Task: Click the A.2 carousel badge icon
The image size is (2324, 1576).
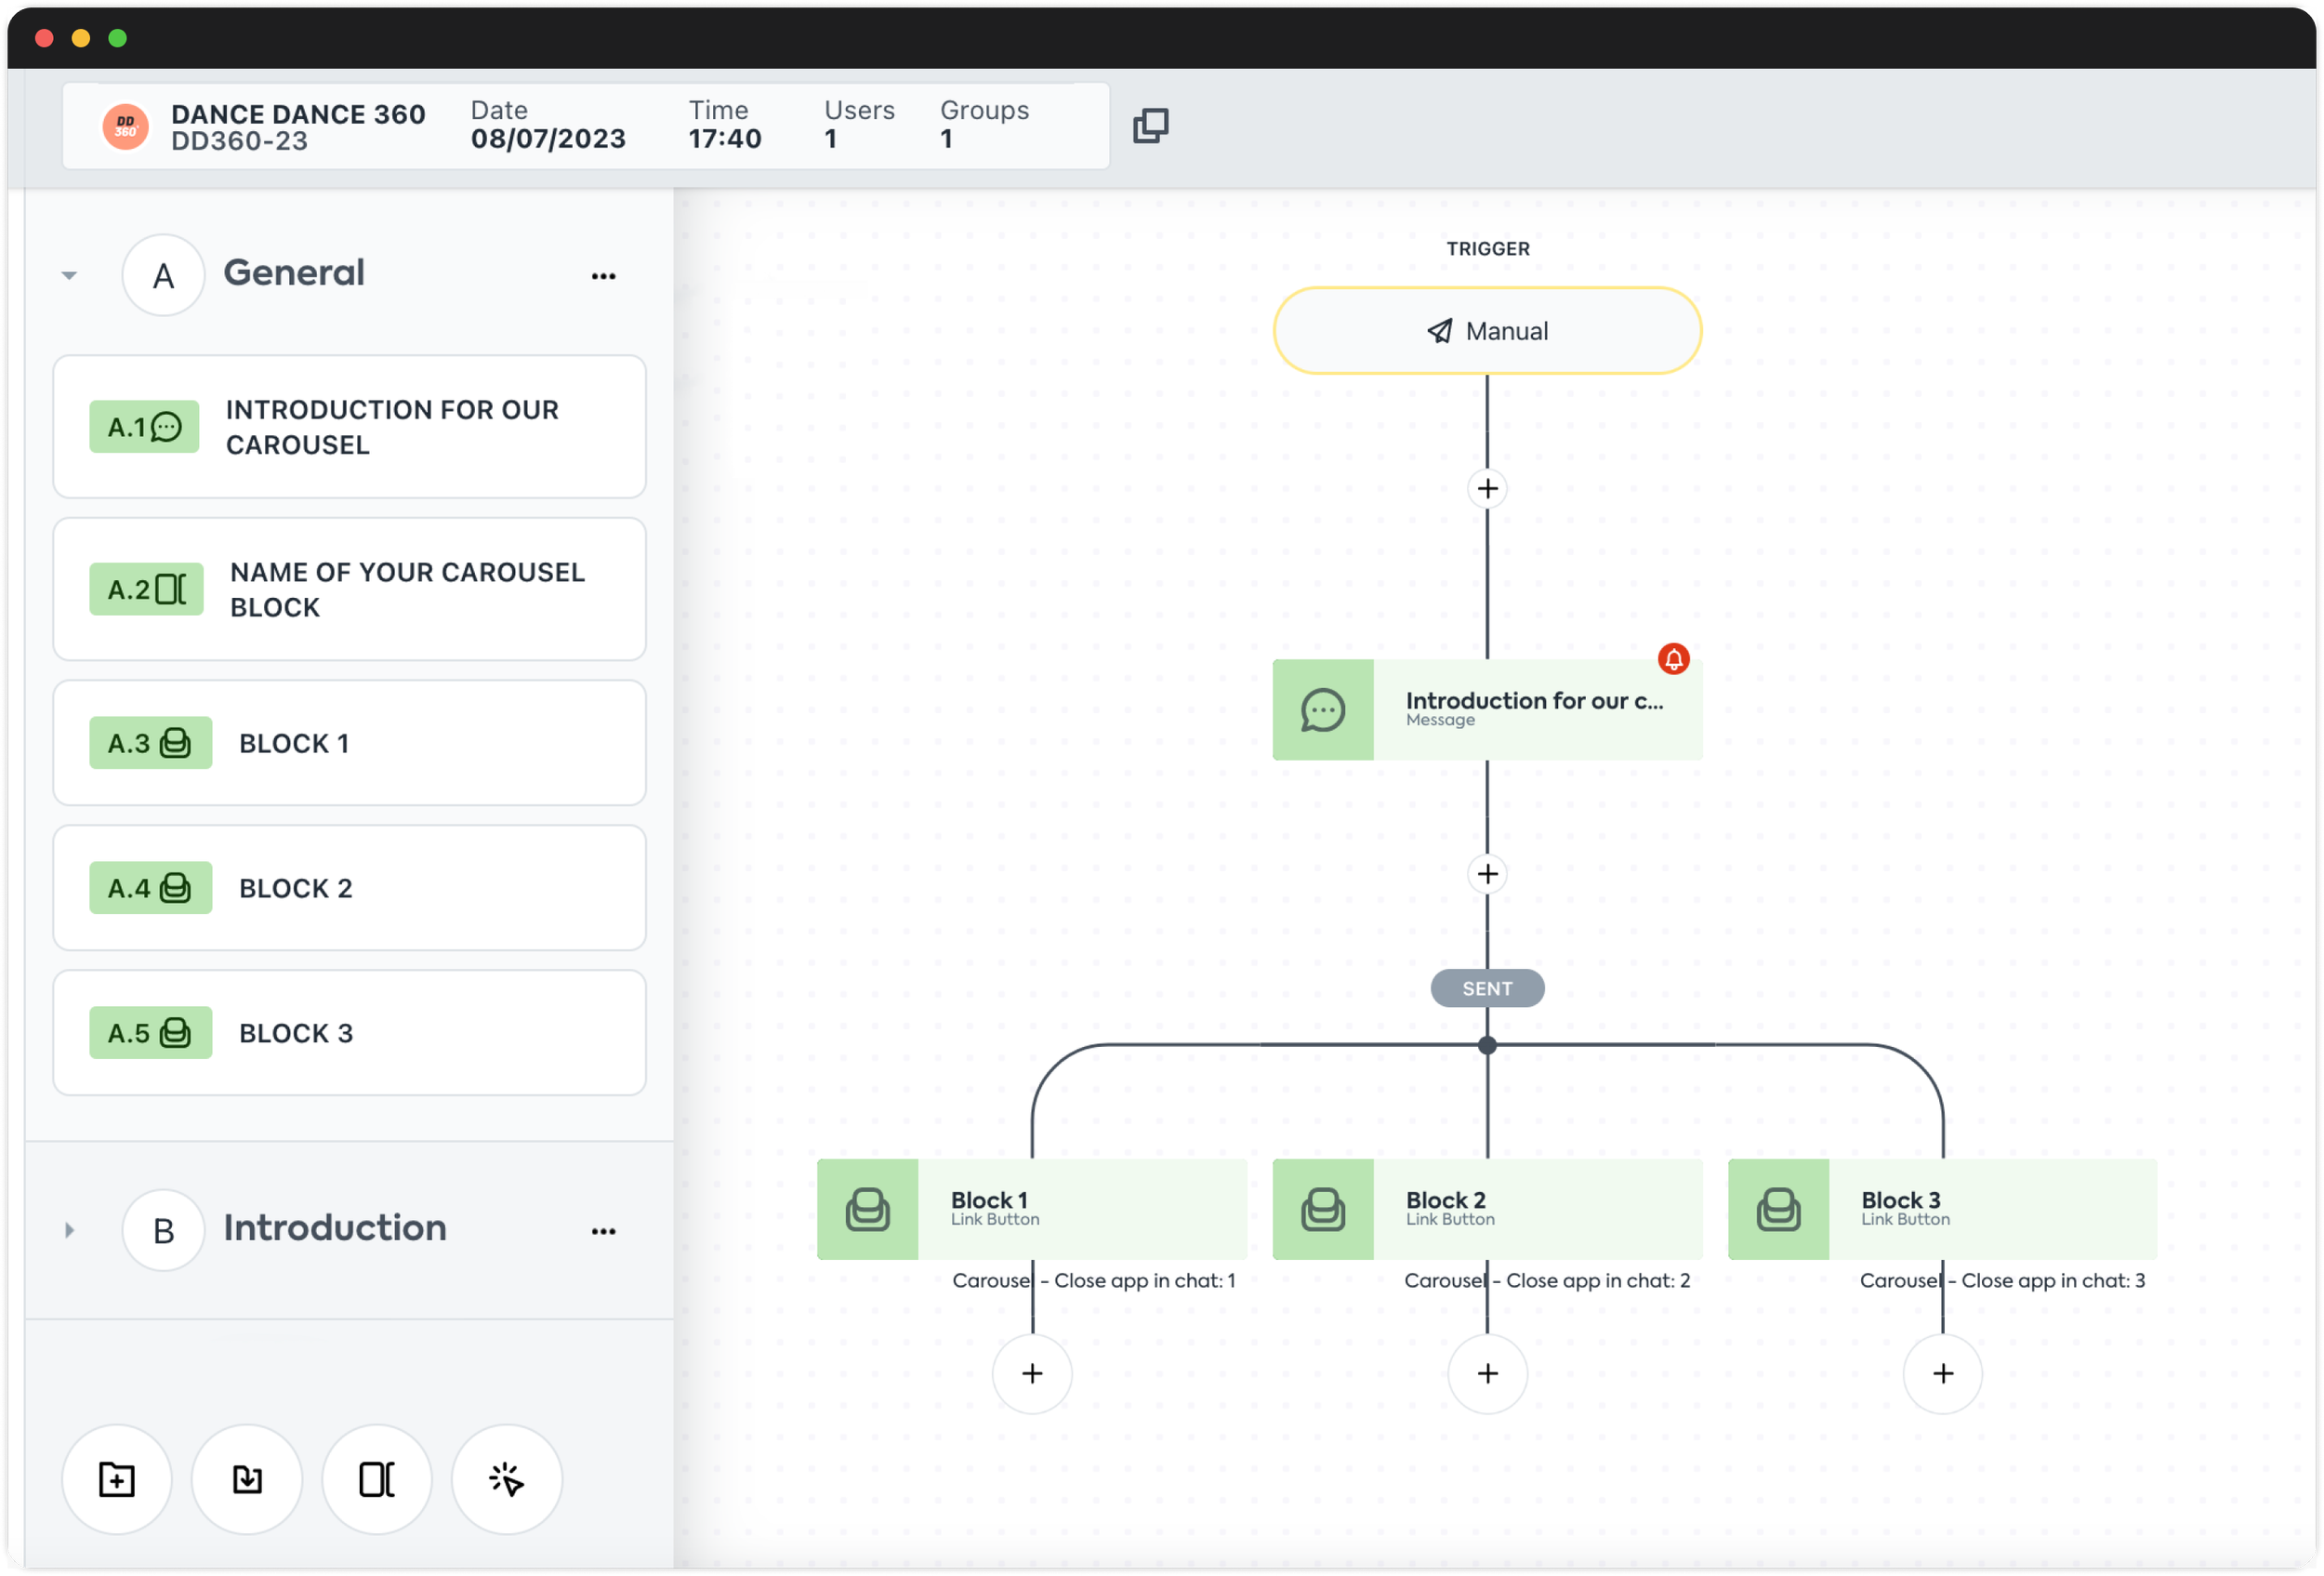Action: 146,589
